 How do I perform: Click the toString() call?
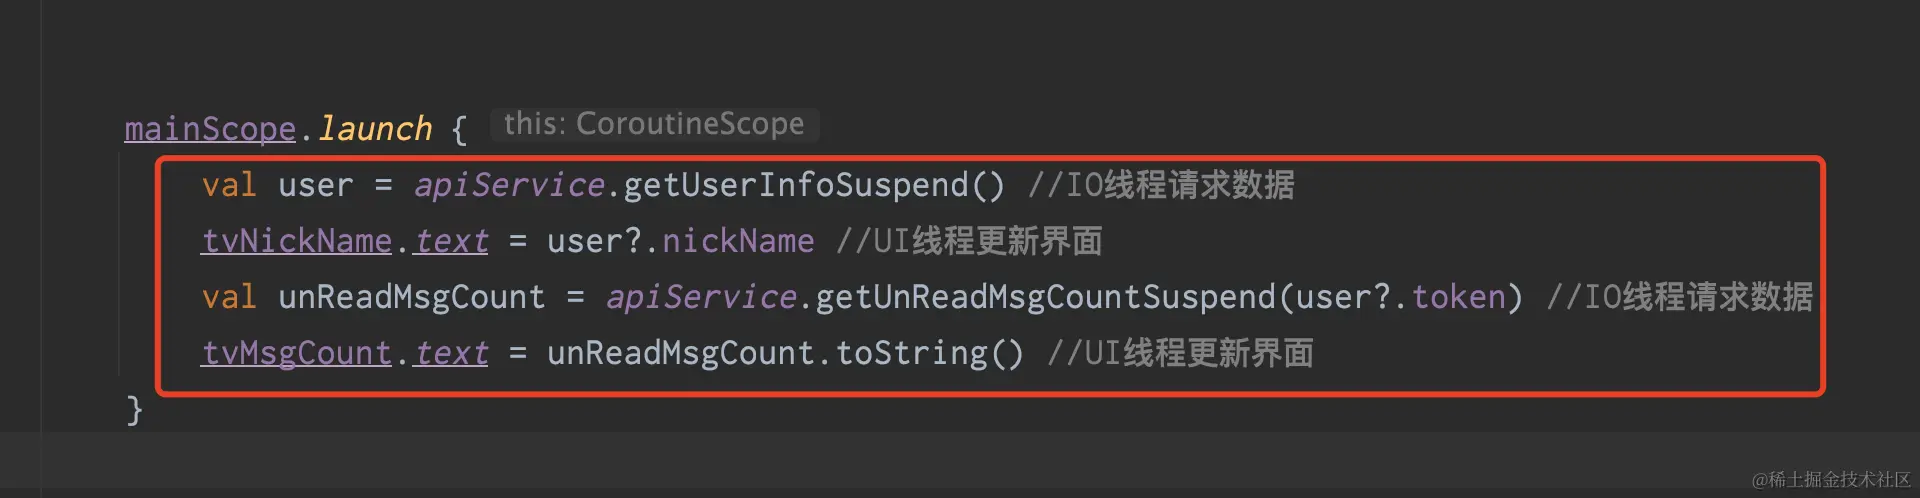(930, 353)
